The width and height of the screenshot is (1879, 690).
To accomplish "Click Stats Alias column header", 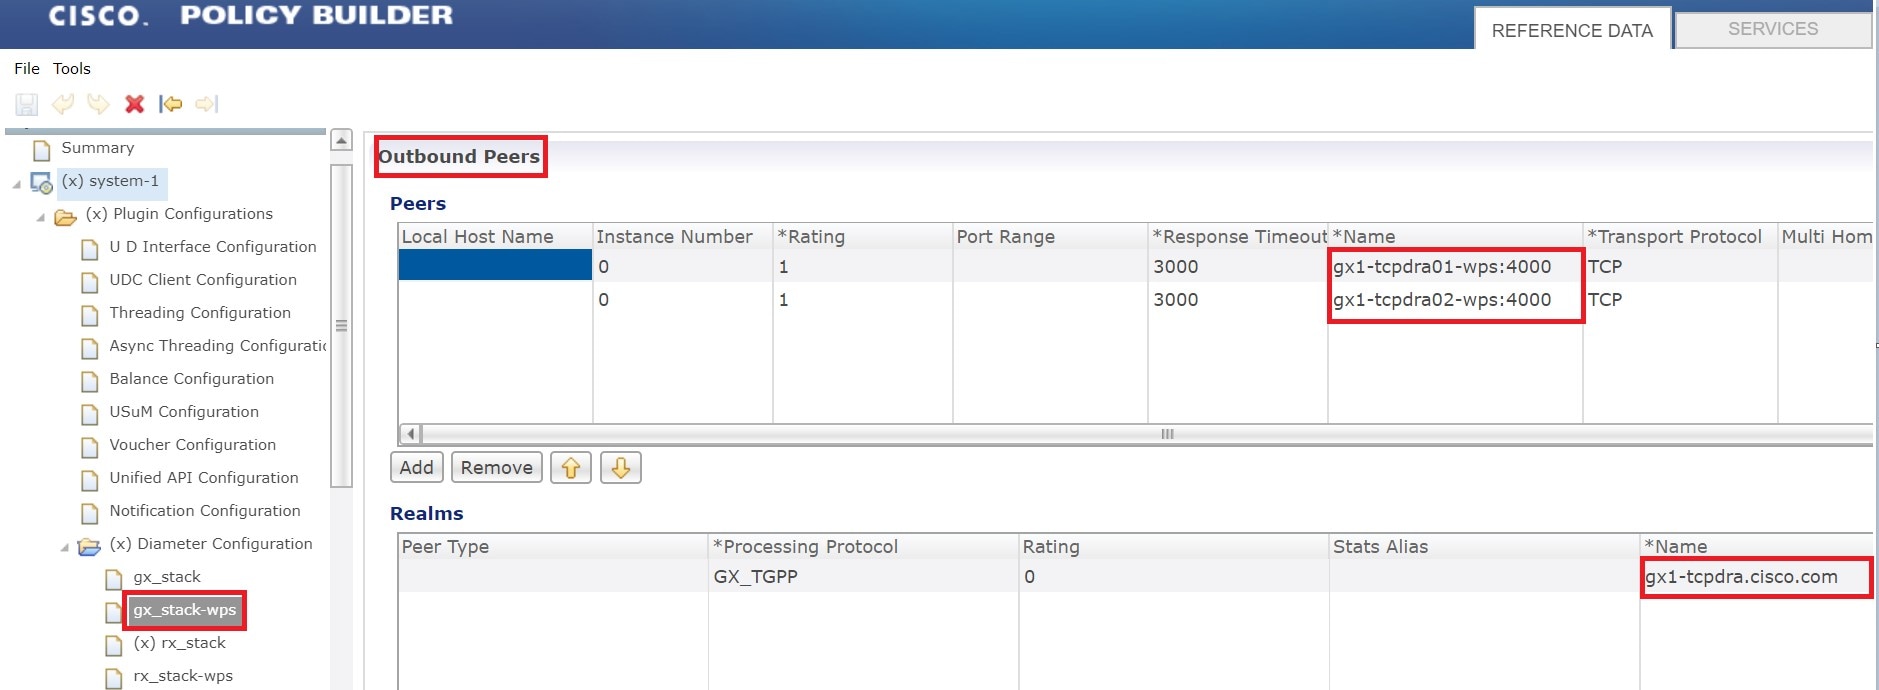I will pos(1484,547).
